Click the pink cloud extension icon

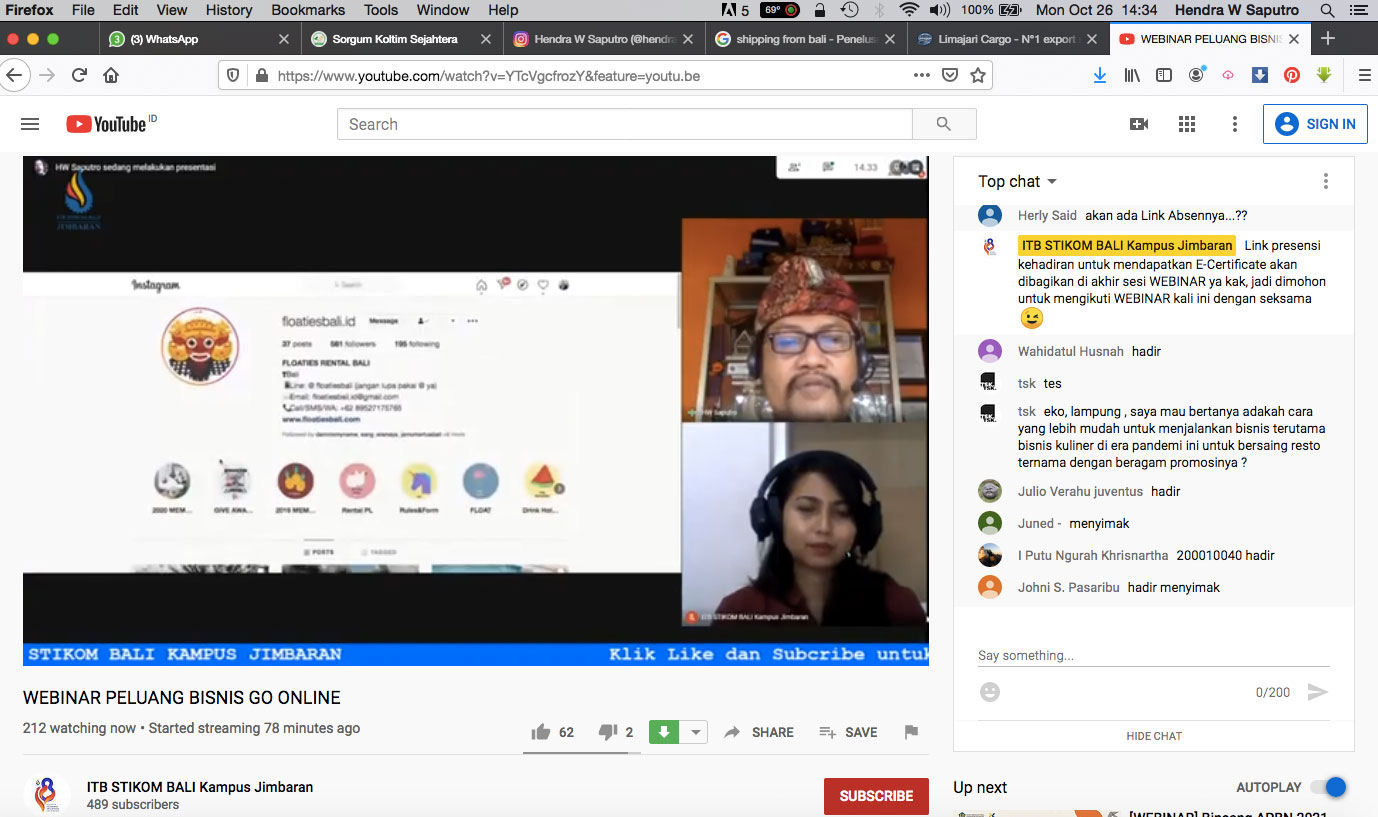click(1228, 75)
